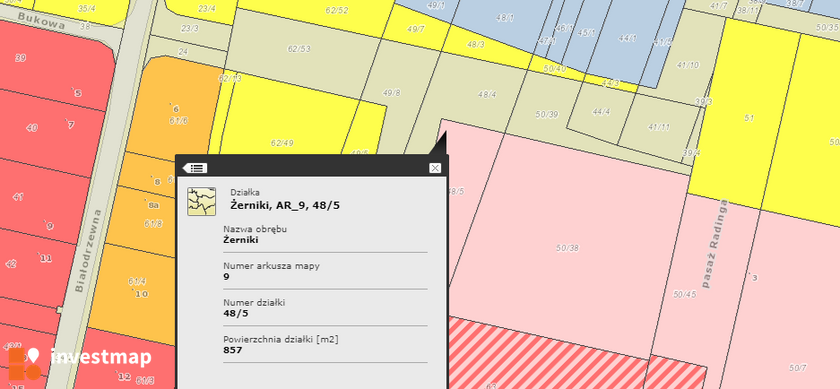Click parcel 41/11 on the map
840x389 pixels.
(x=659, y=127)
